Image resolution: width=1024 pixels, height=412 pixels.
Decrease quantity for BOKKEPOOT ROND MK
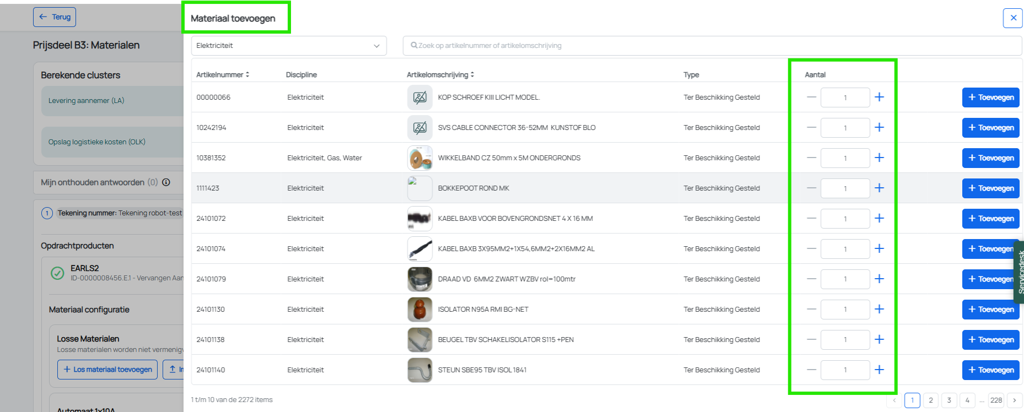click(811, 188)
